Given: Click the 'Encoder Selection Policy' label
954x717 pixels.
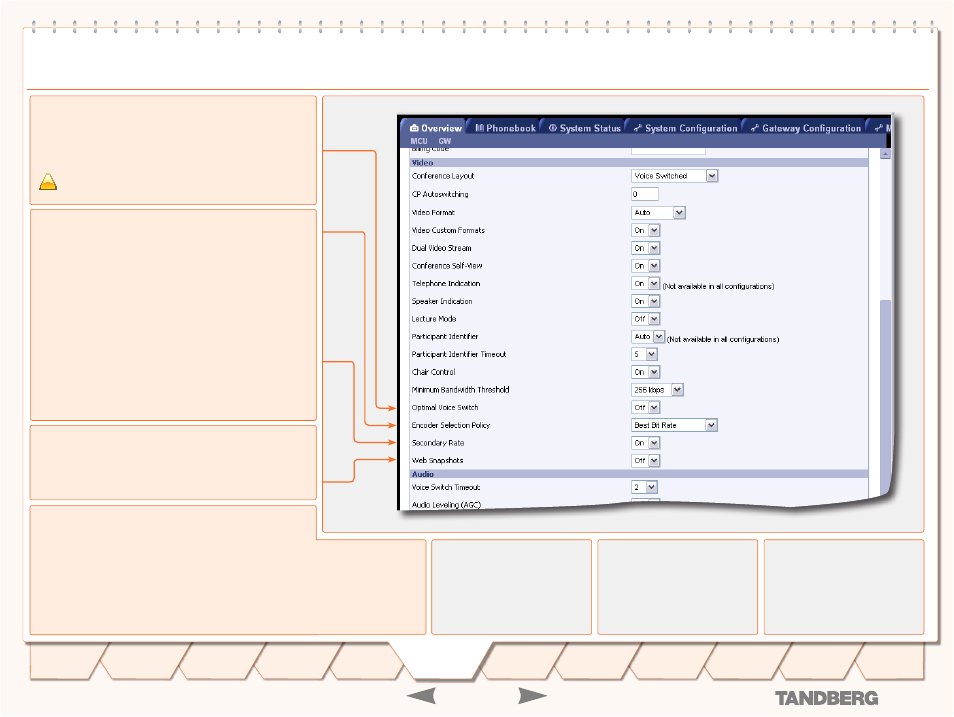Looking at the screenshot, I should pos(451,425).
